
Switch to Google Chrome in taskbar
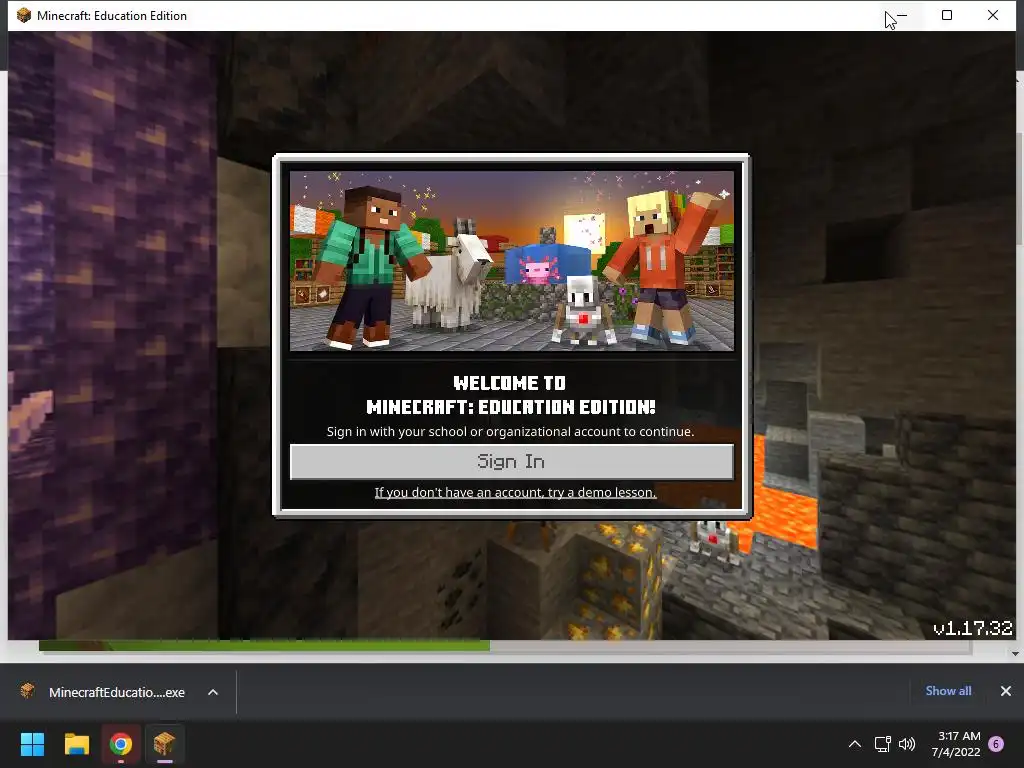tap(121, 744)
